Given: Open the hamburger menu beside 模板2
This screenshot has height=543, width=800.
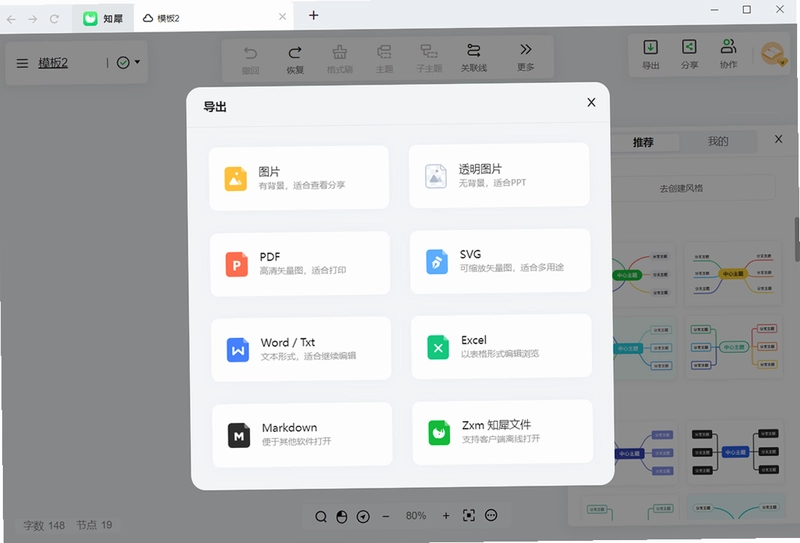Looking at the screenshot, I should pyautogui.click(x=22, y=63).
